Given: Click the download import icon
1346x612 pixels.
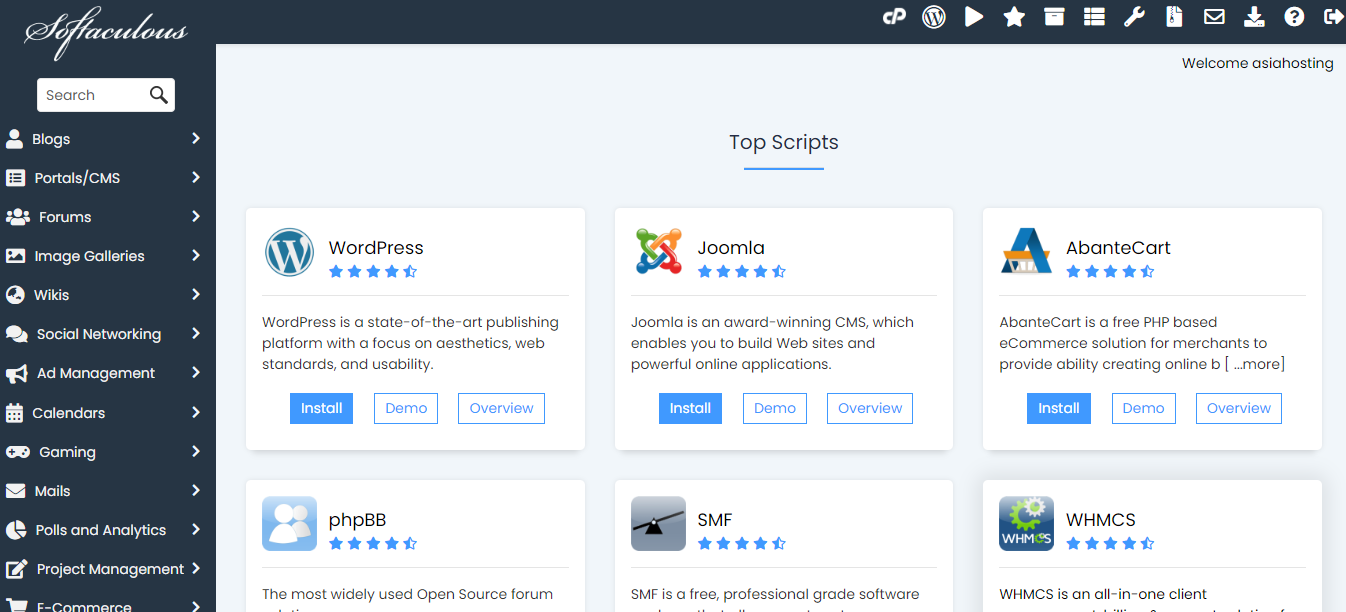Looking at the screenshot, I should pos(1254,17).
